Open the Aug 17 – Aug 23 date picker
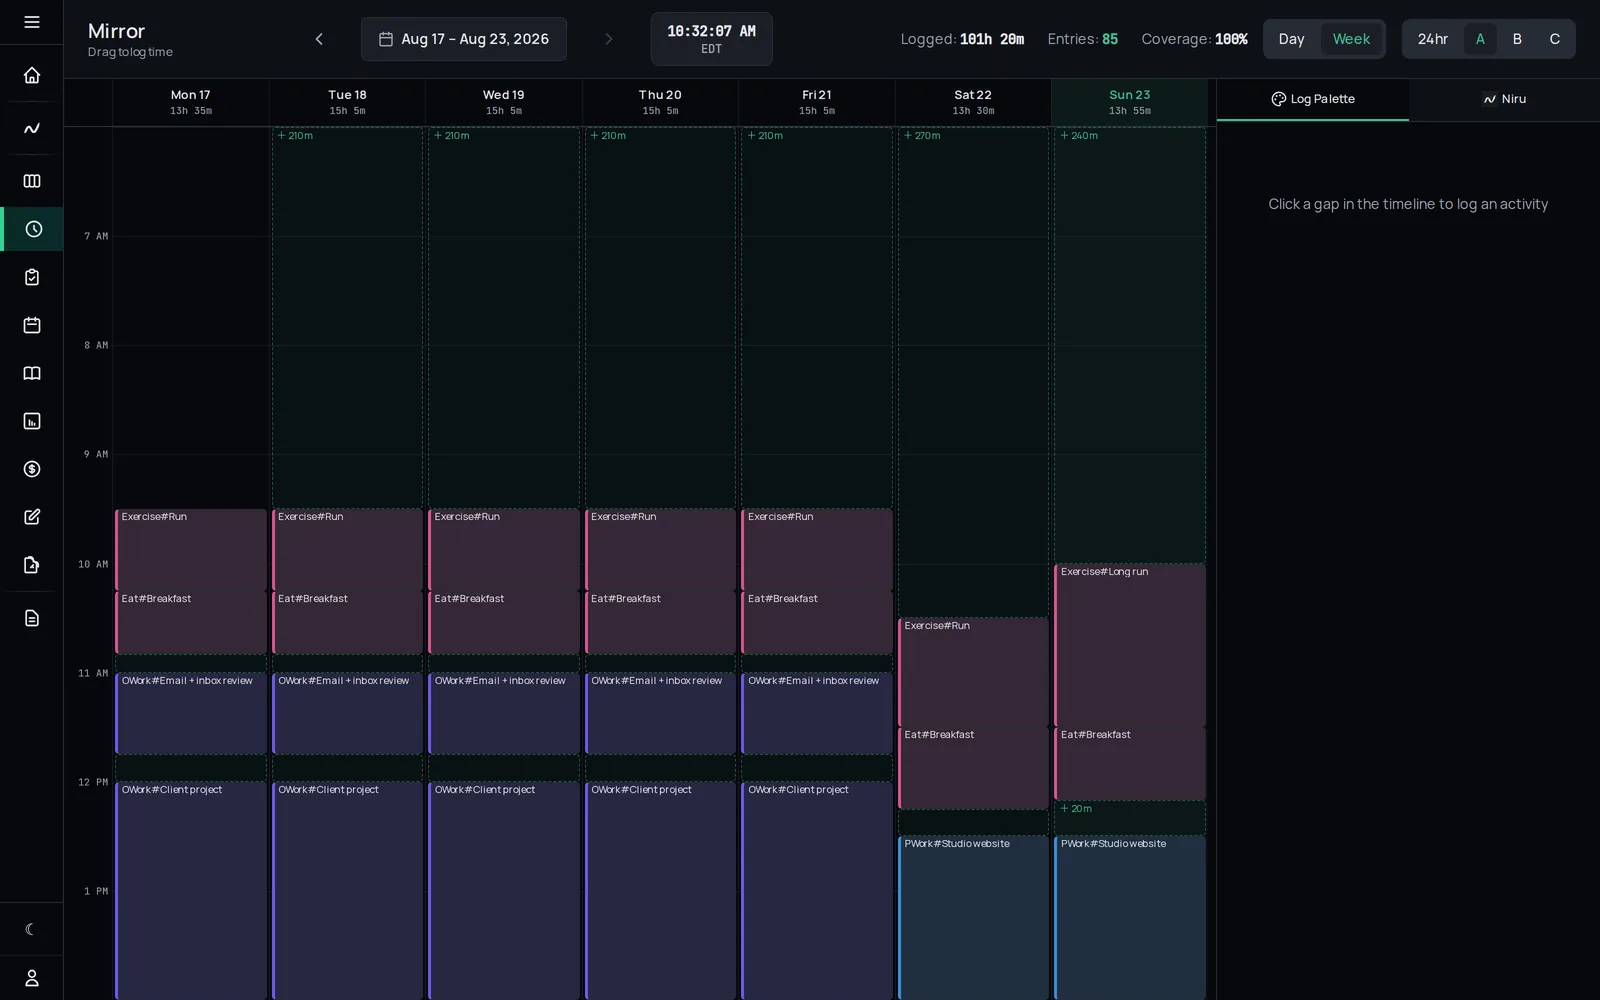The image size is (1600, 1000). [464, 39]
